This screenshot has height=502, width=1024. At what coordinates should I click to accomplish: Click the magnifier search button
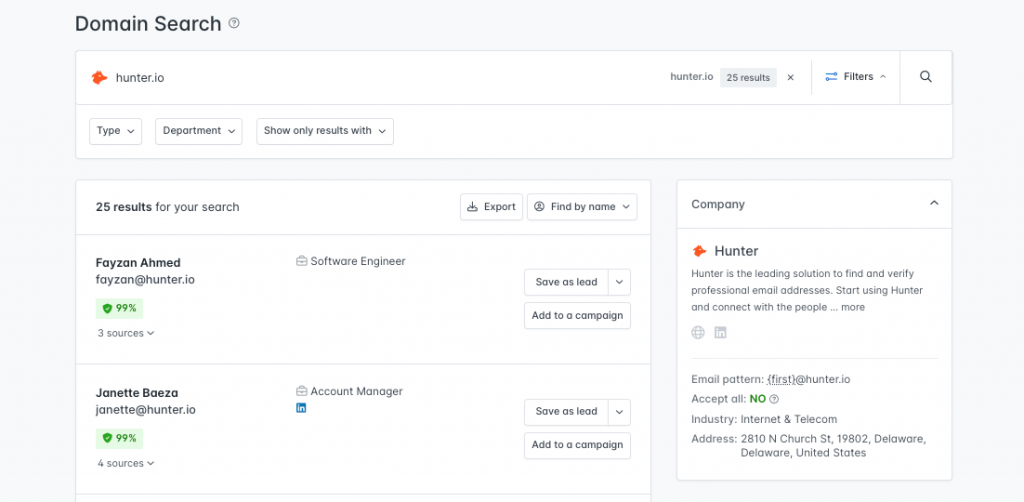coord(925,77)
